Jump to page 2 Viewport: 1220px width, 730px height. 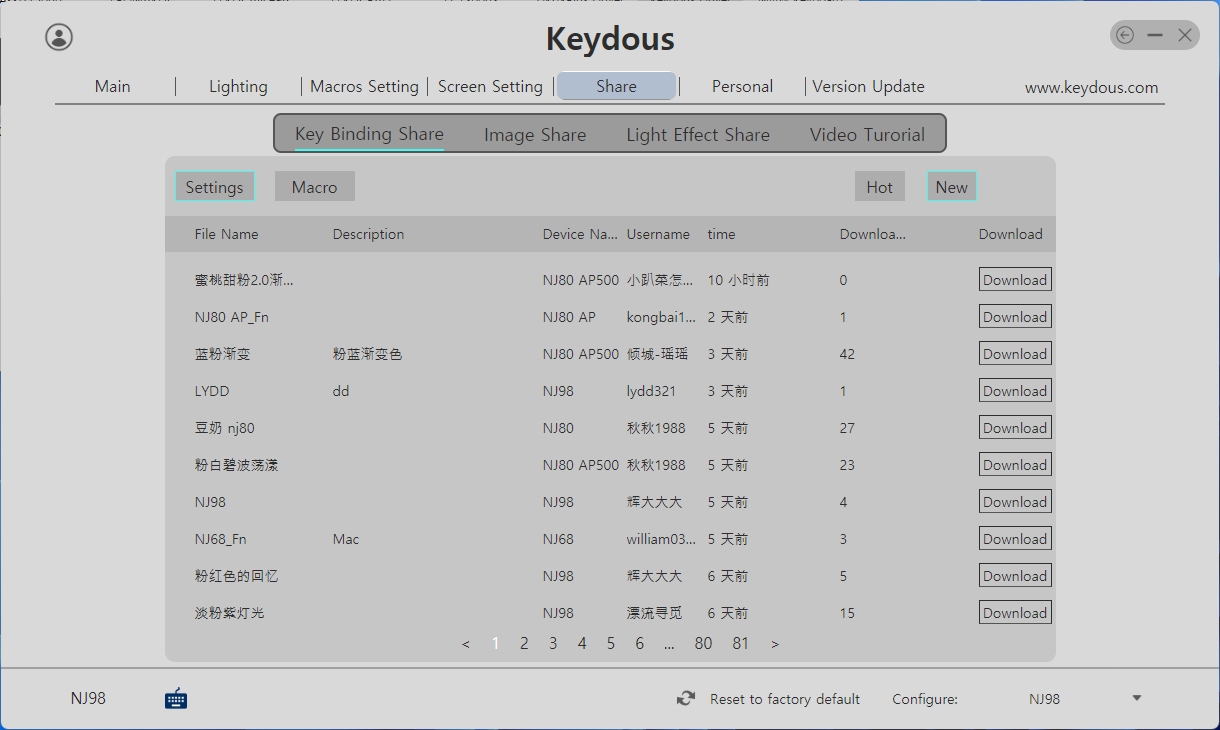click(x=524, y=644)
